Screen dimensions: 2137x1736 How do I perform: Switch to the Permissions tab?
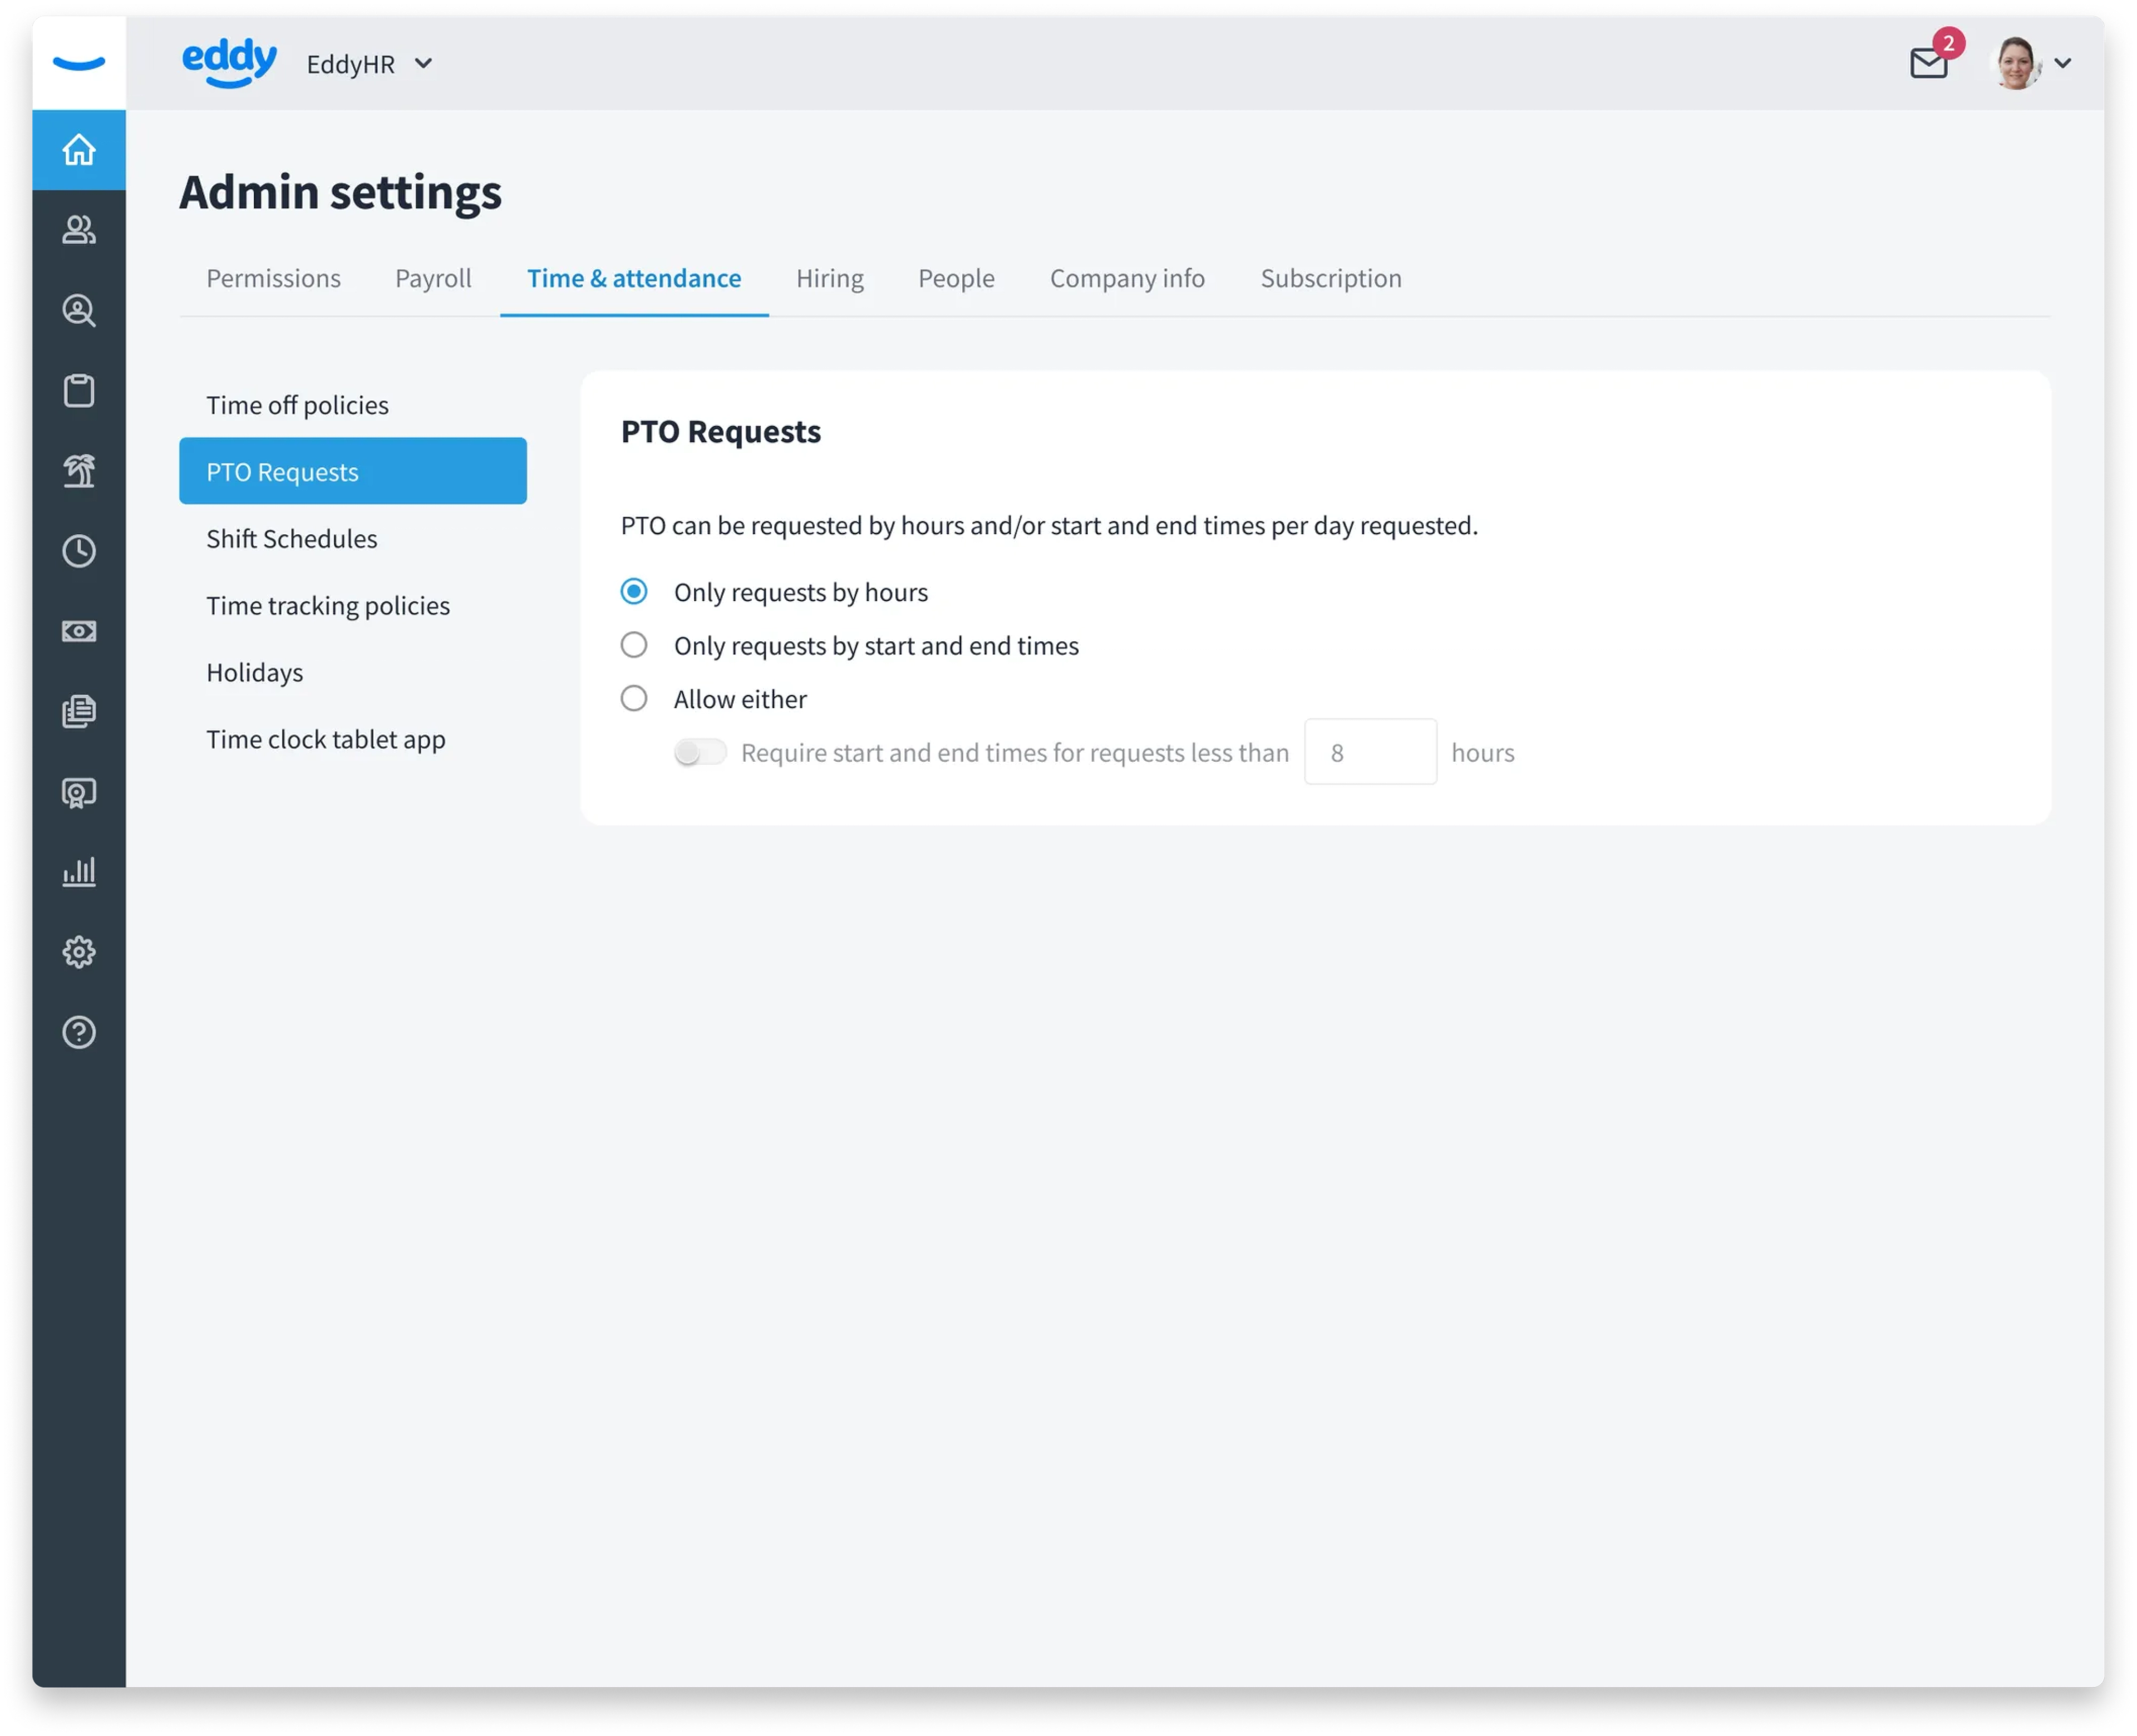point(273,278)
